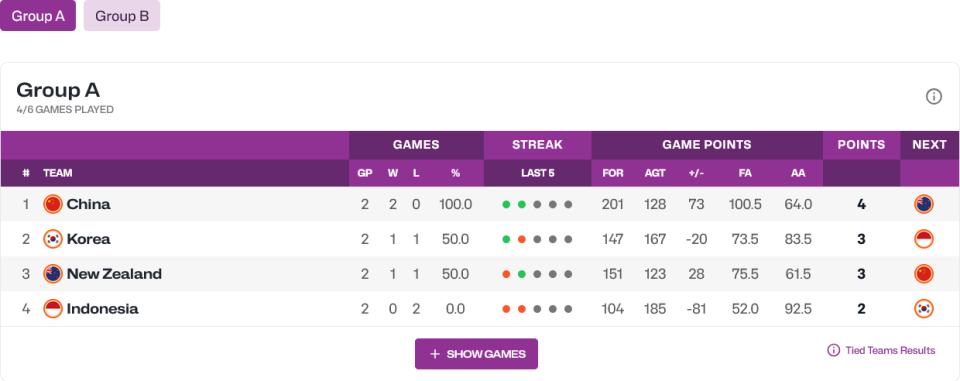Screen dimensions: 960x381
Task: Click Indonesia's next opponent flag icon
Action: (924, 309)
